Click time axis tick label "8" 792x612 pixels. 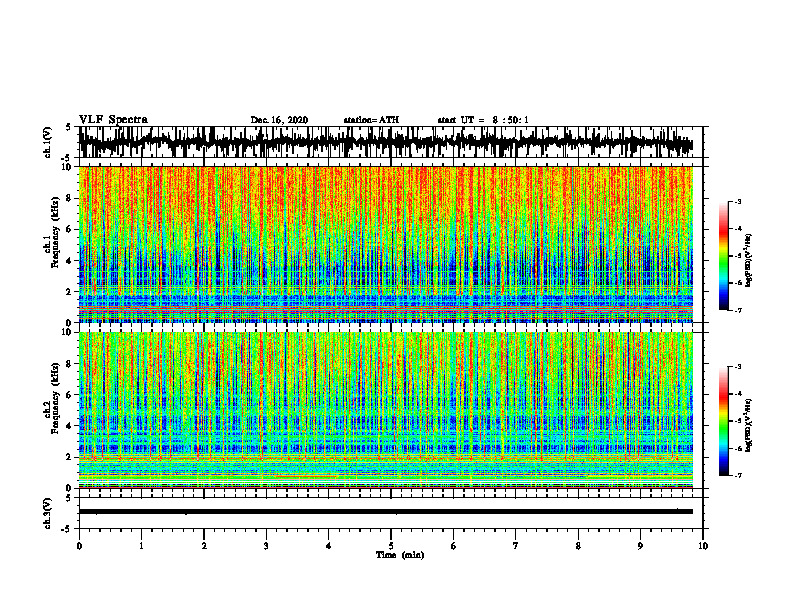tap(578, 546)
